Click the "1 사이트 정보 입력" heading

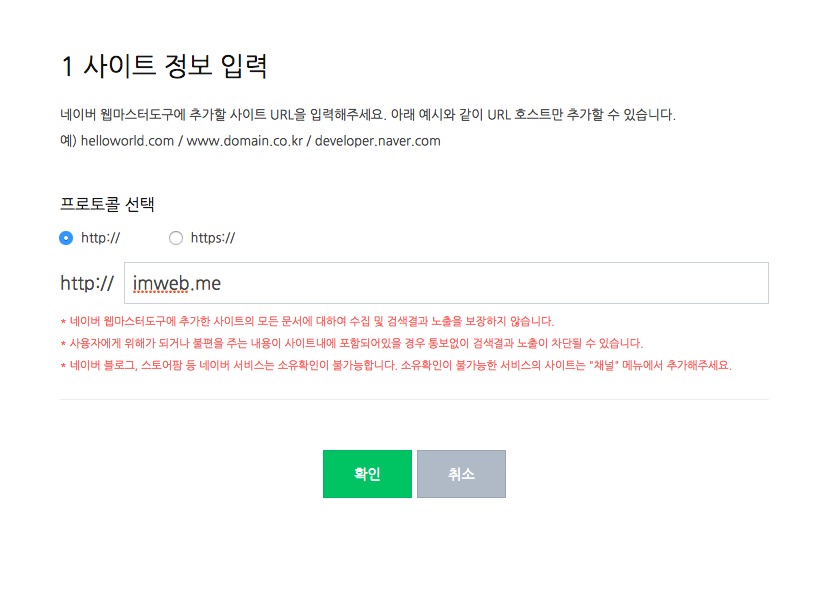click(x=164, y=66)
